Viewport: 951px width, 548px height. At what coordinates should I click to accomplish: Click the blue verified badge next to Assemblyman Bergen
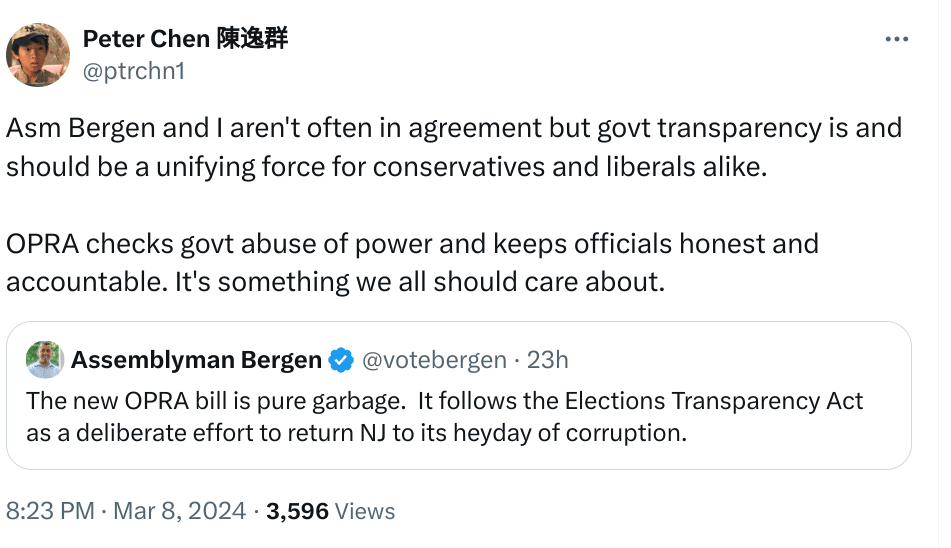pos(341,360)
